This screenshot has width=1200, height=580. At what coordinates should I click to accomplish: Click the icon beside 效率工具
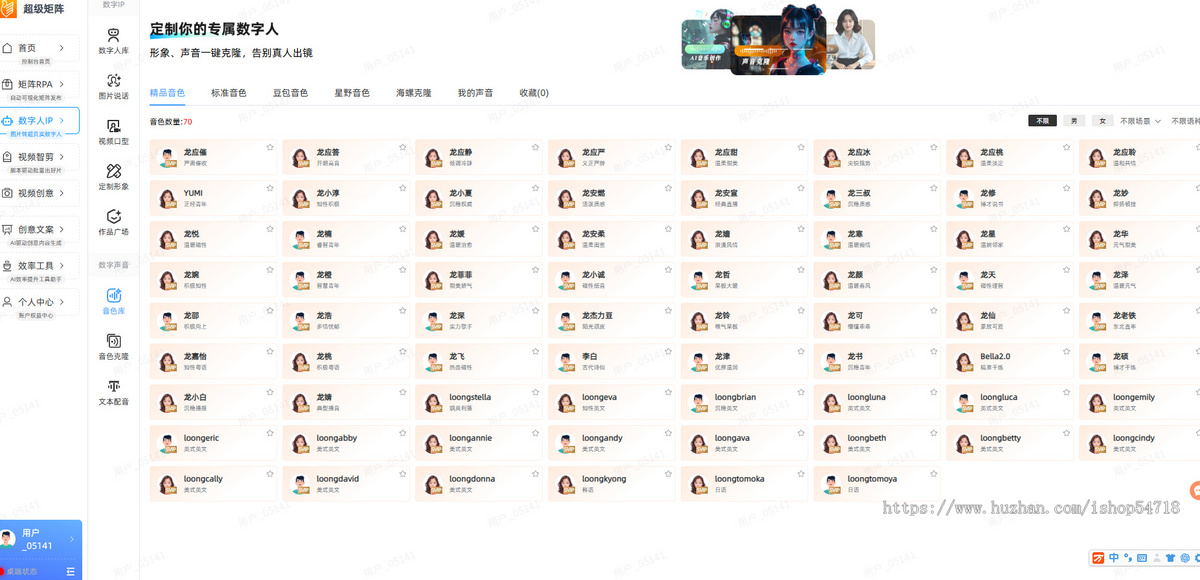pyautogui.click(x=7, y=266)
